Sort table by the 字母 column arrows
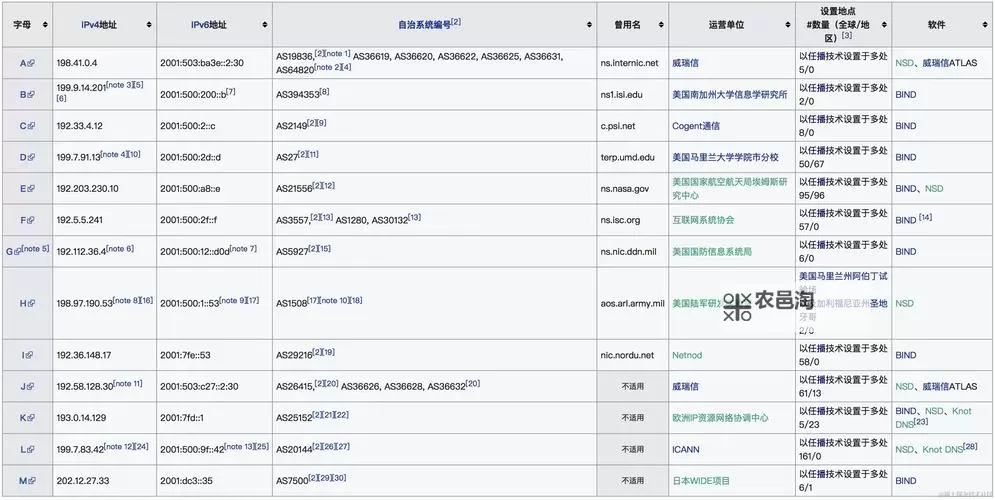The height and width of the screenshot is (500, 995). click(x=45, y=25)
